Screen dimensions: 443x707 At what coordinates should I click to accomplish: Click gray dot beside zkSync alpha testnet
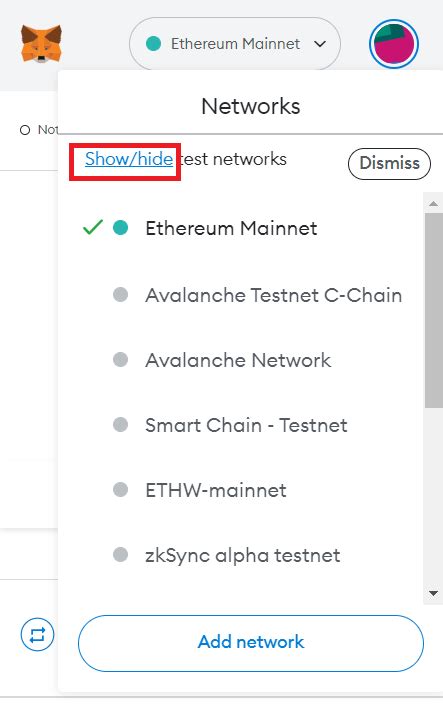120,555
